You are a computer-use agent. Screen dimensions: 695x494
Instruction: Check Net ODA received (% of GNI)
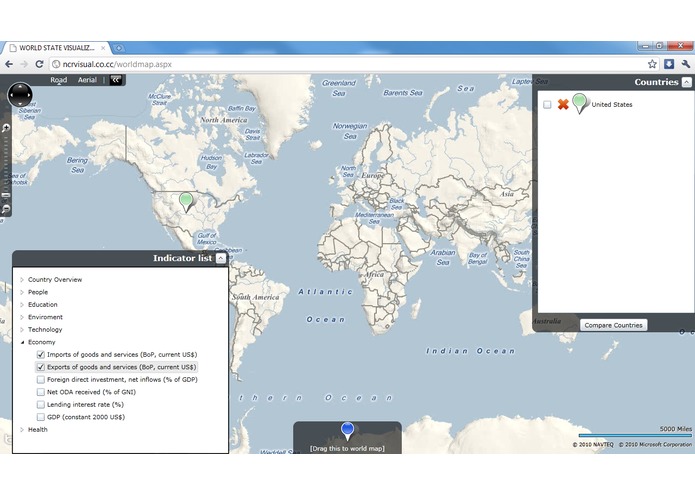[41, 392]
